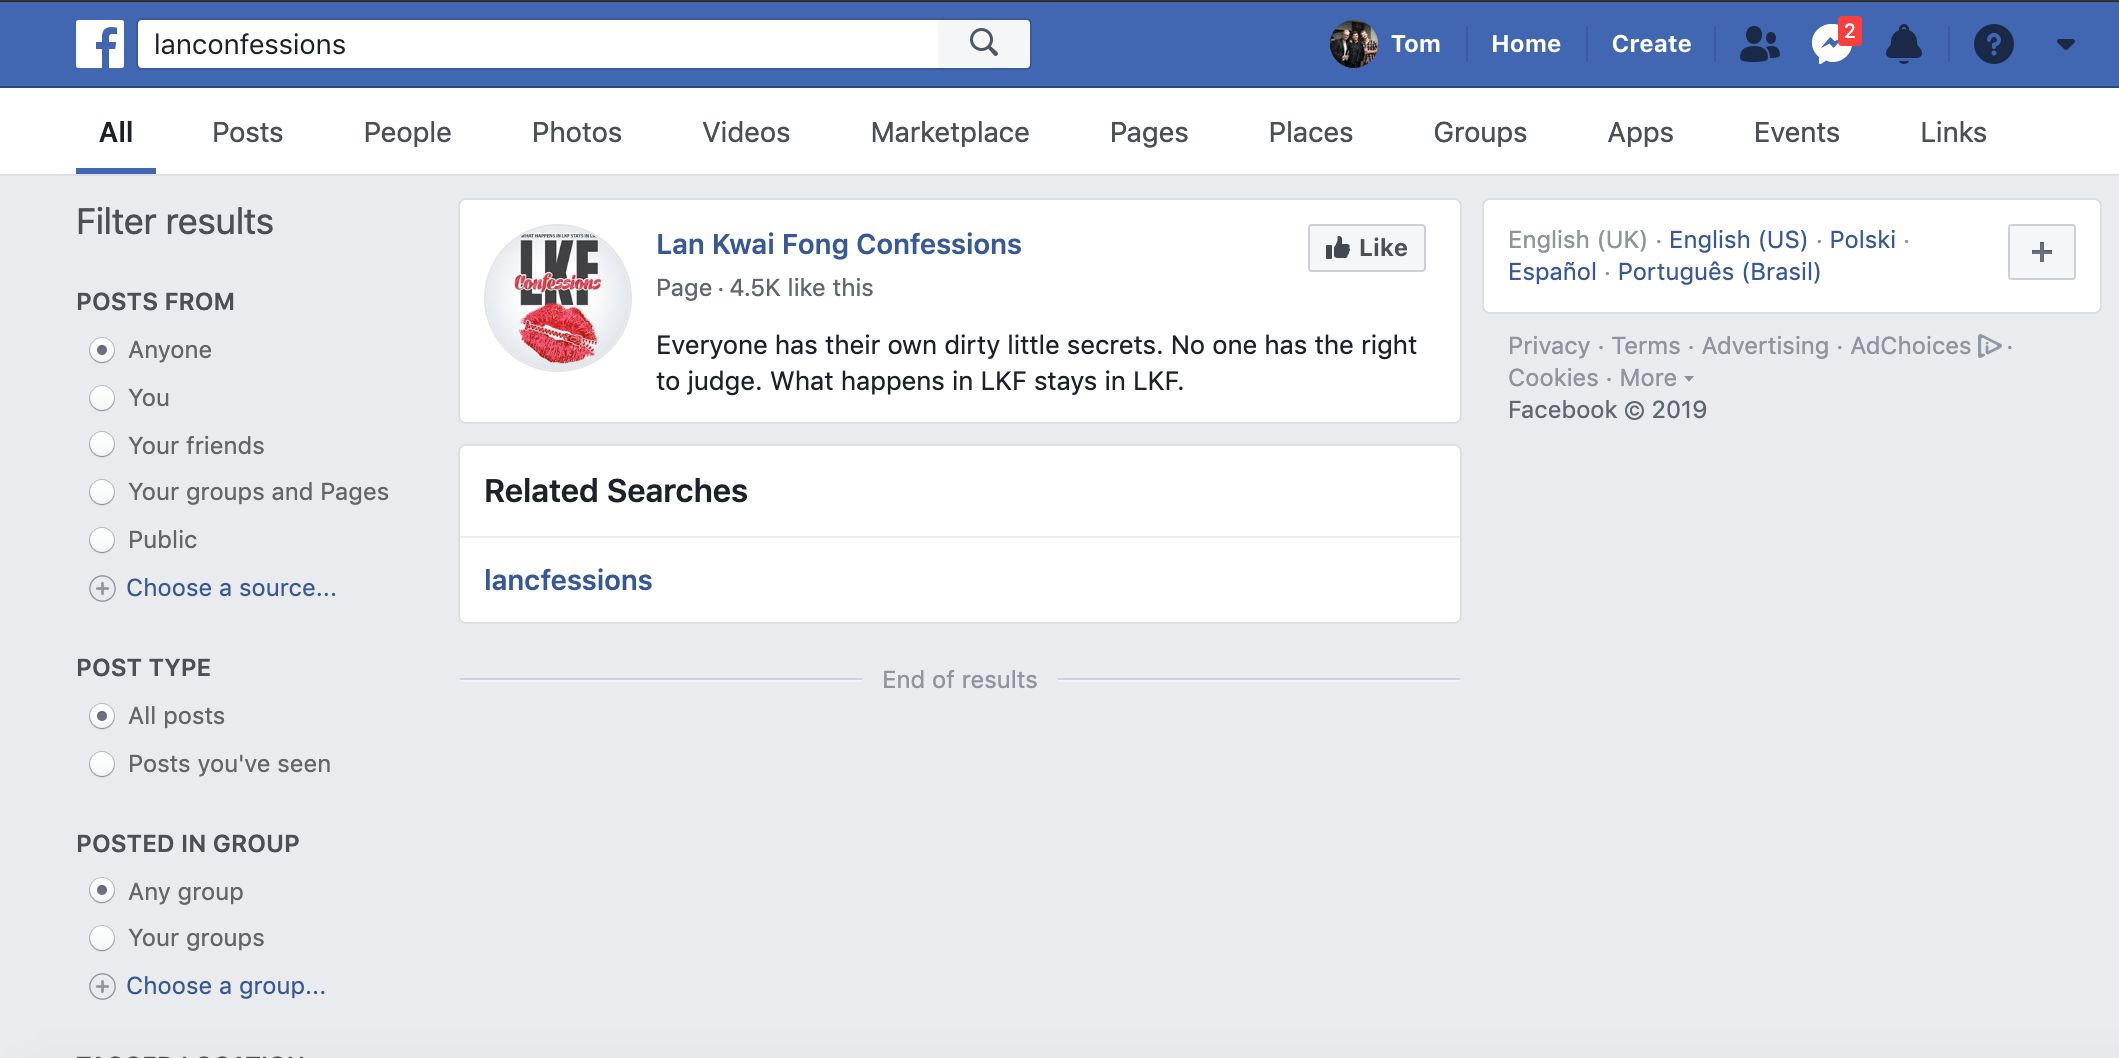The height and width of the screenshot is (1058, 2119).
Task: Switch to the Photos tab
Action: click(x=576, y=132)
